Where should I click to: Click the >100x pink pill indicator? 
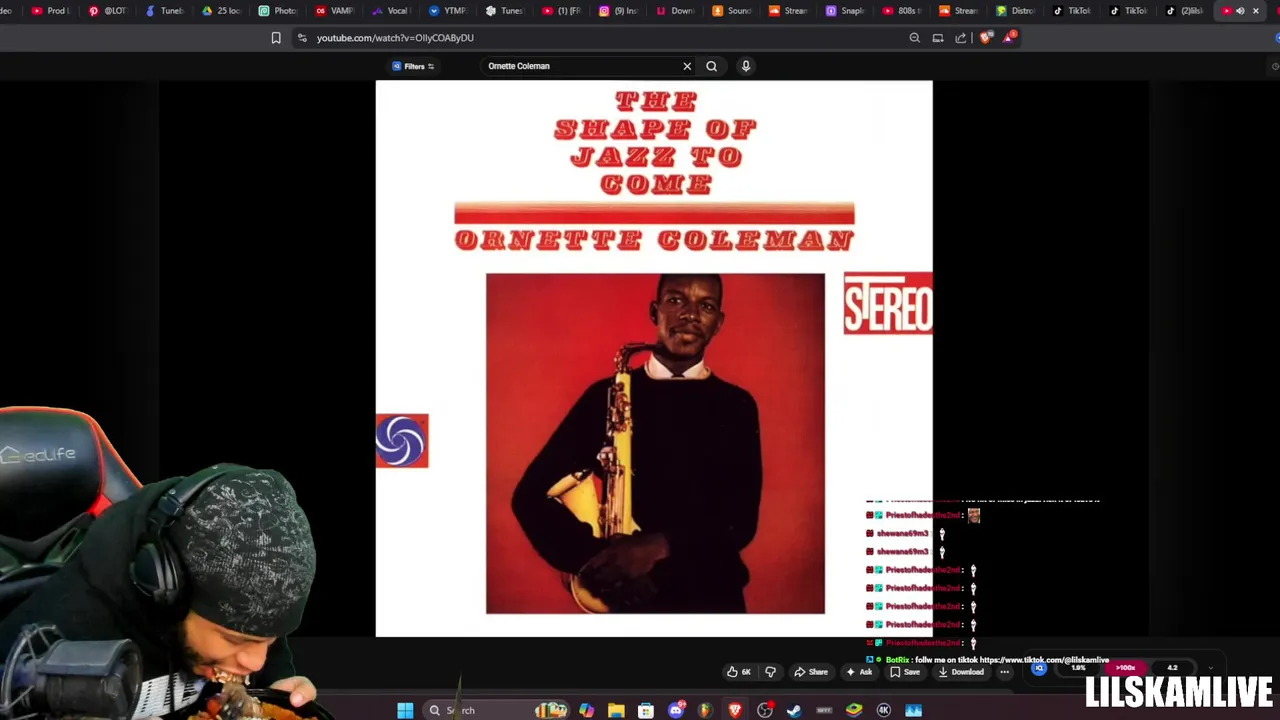coord(1125,668)
